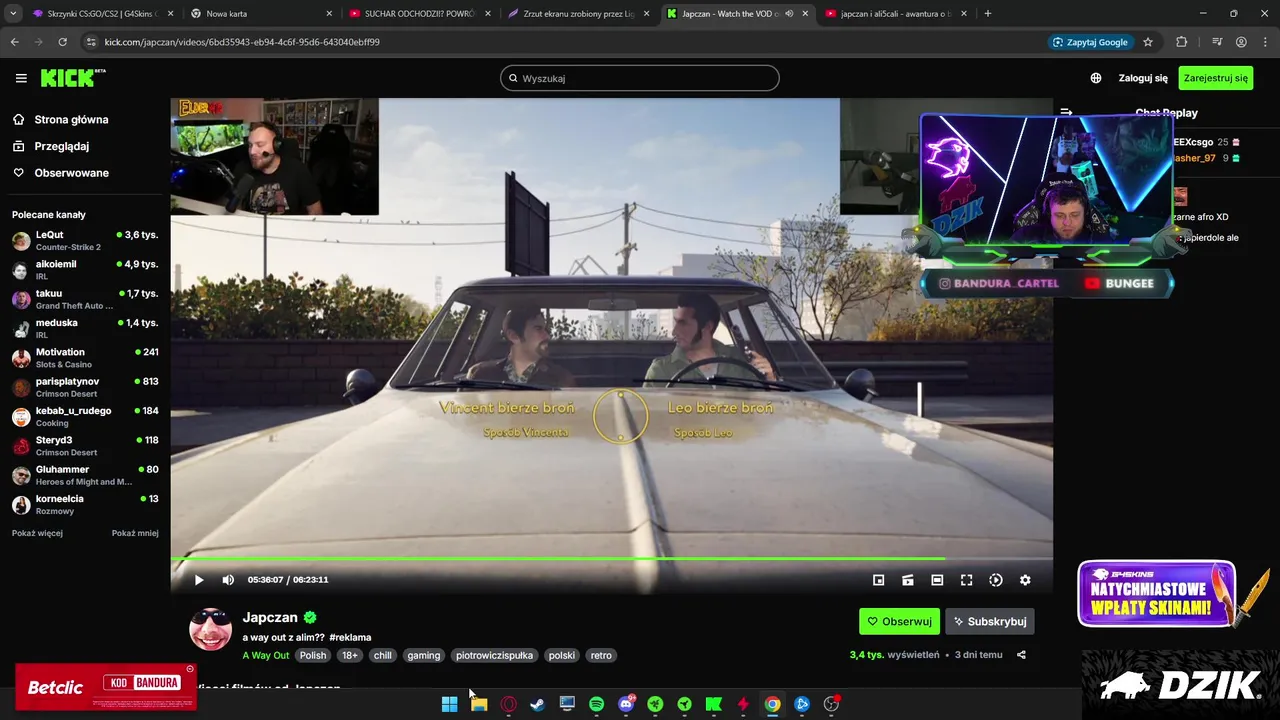
Task: Open Discord from taskbar
Action: 626,704
